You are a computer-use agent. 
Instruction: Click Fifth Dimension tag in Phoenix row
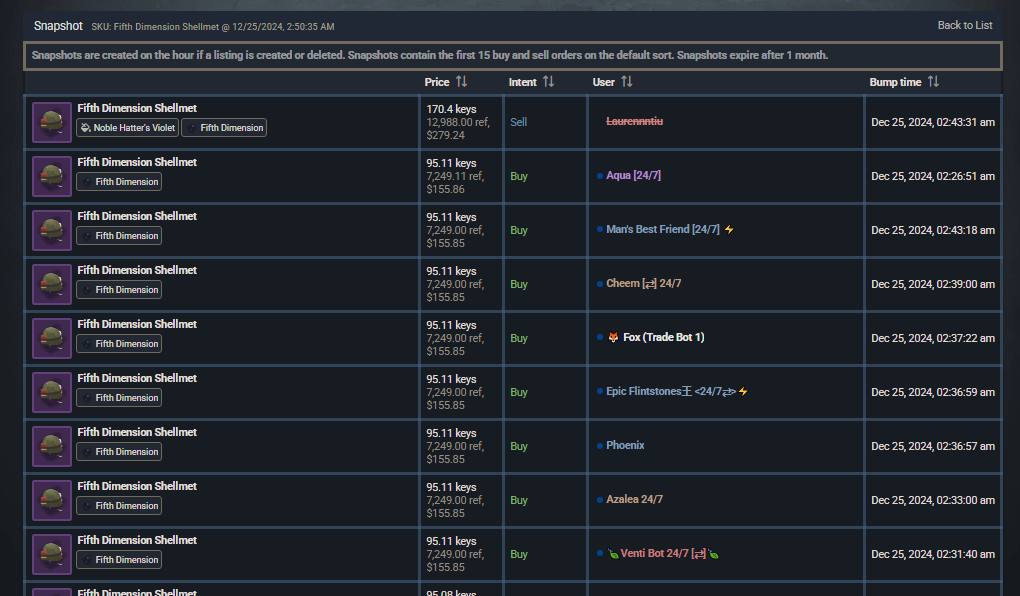[x=119, y=452]
